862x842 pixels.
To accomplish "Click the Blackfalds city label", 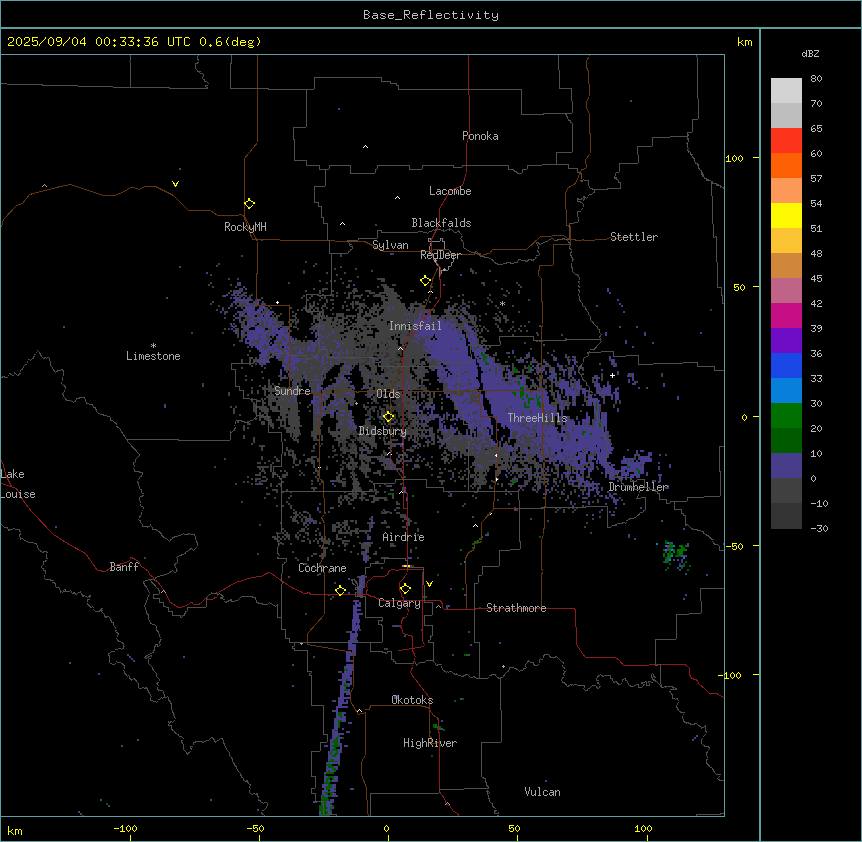I will (441, 223).
